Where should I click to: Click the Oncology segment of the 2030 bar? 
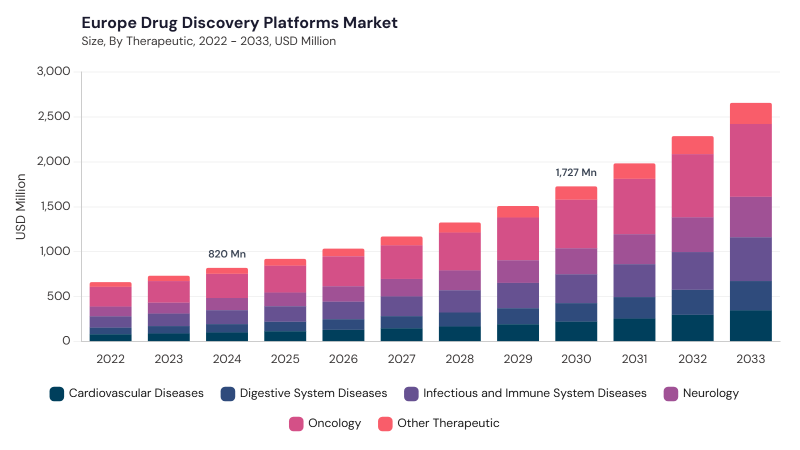[x=576, y=224]
